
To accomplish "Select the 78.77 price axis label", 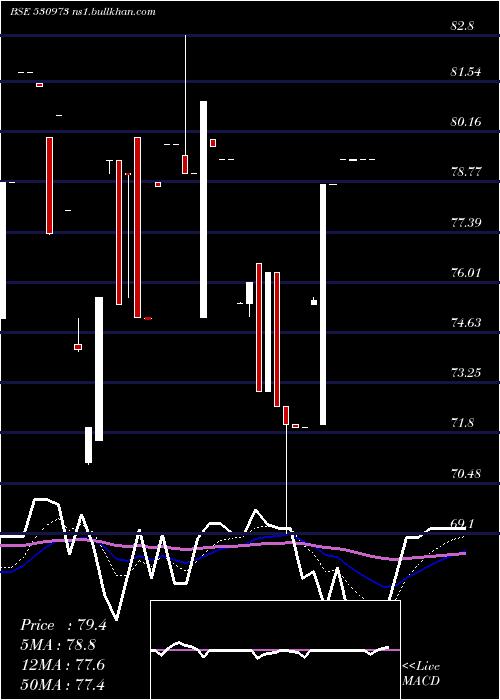I will coord(466,172).
